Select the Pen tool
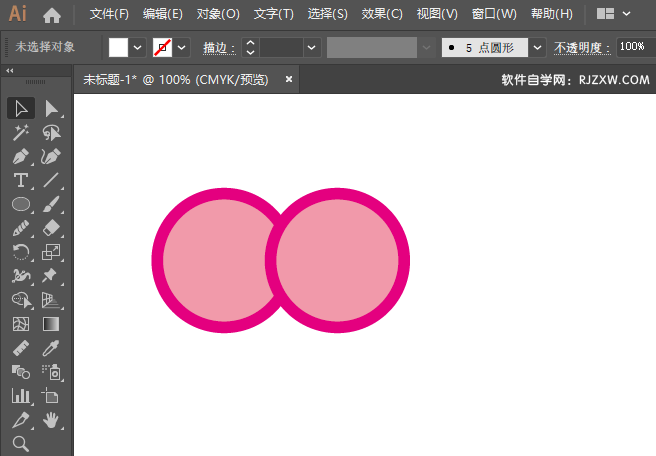This screenshot has height=456, width=656. [x=21, y=156]
